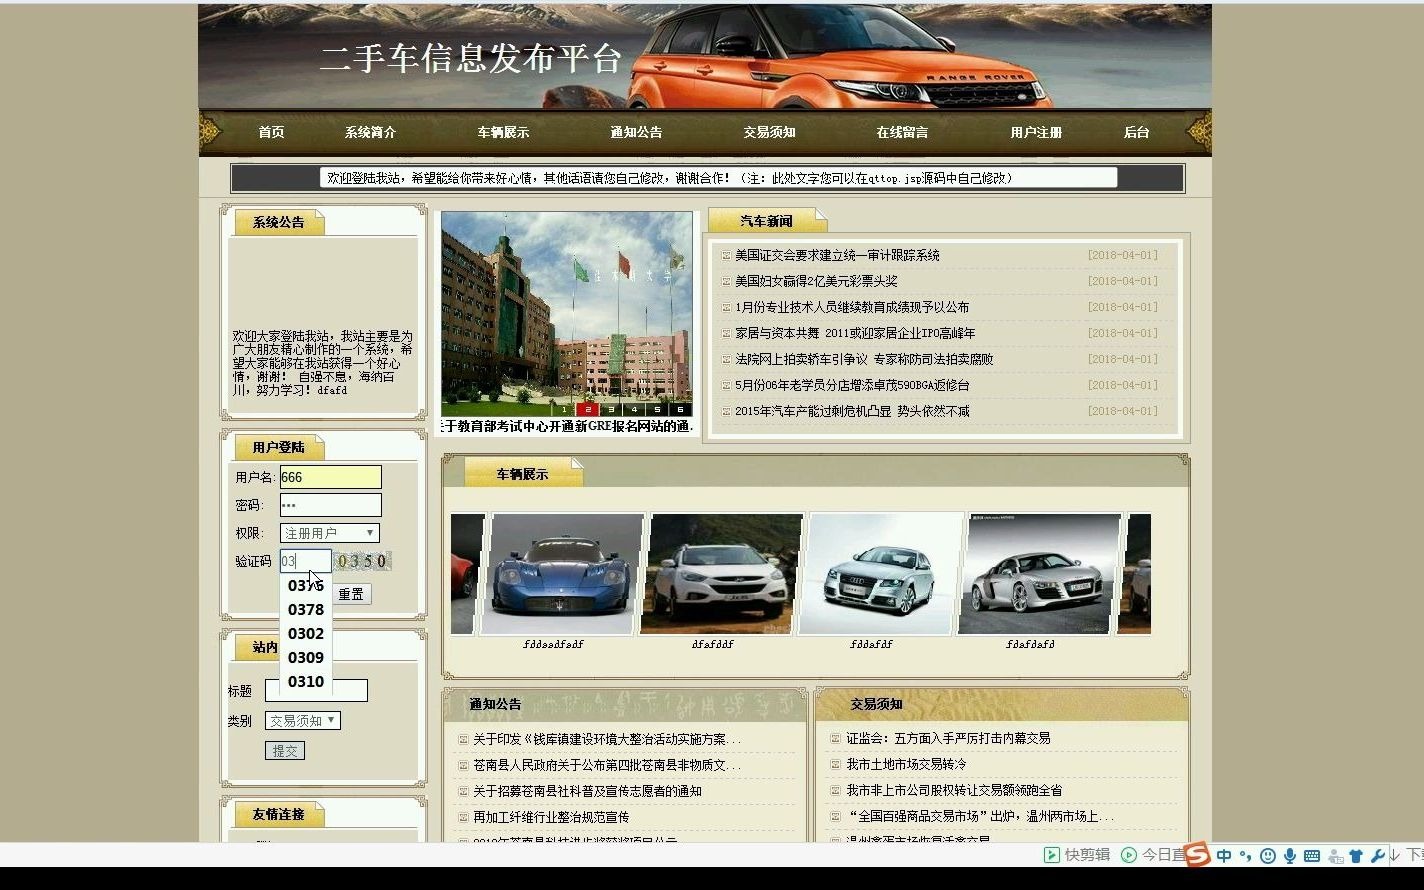This screenshot has width=1424, height=890.
Task: Choose 0310 from captcha autocomplete list
Action: click(x=306, y=681)
